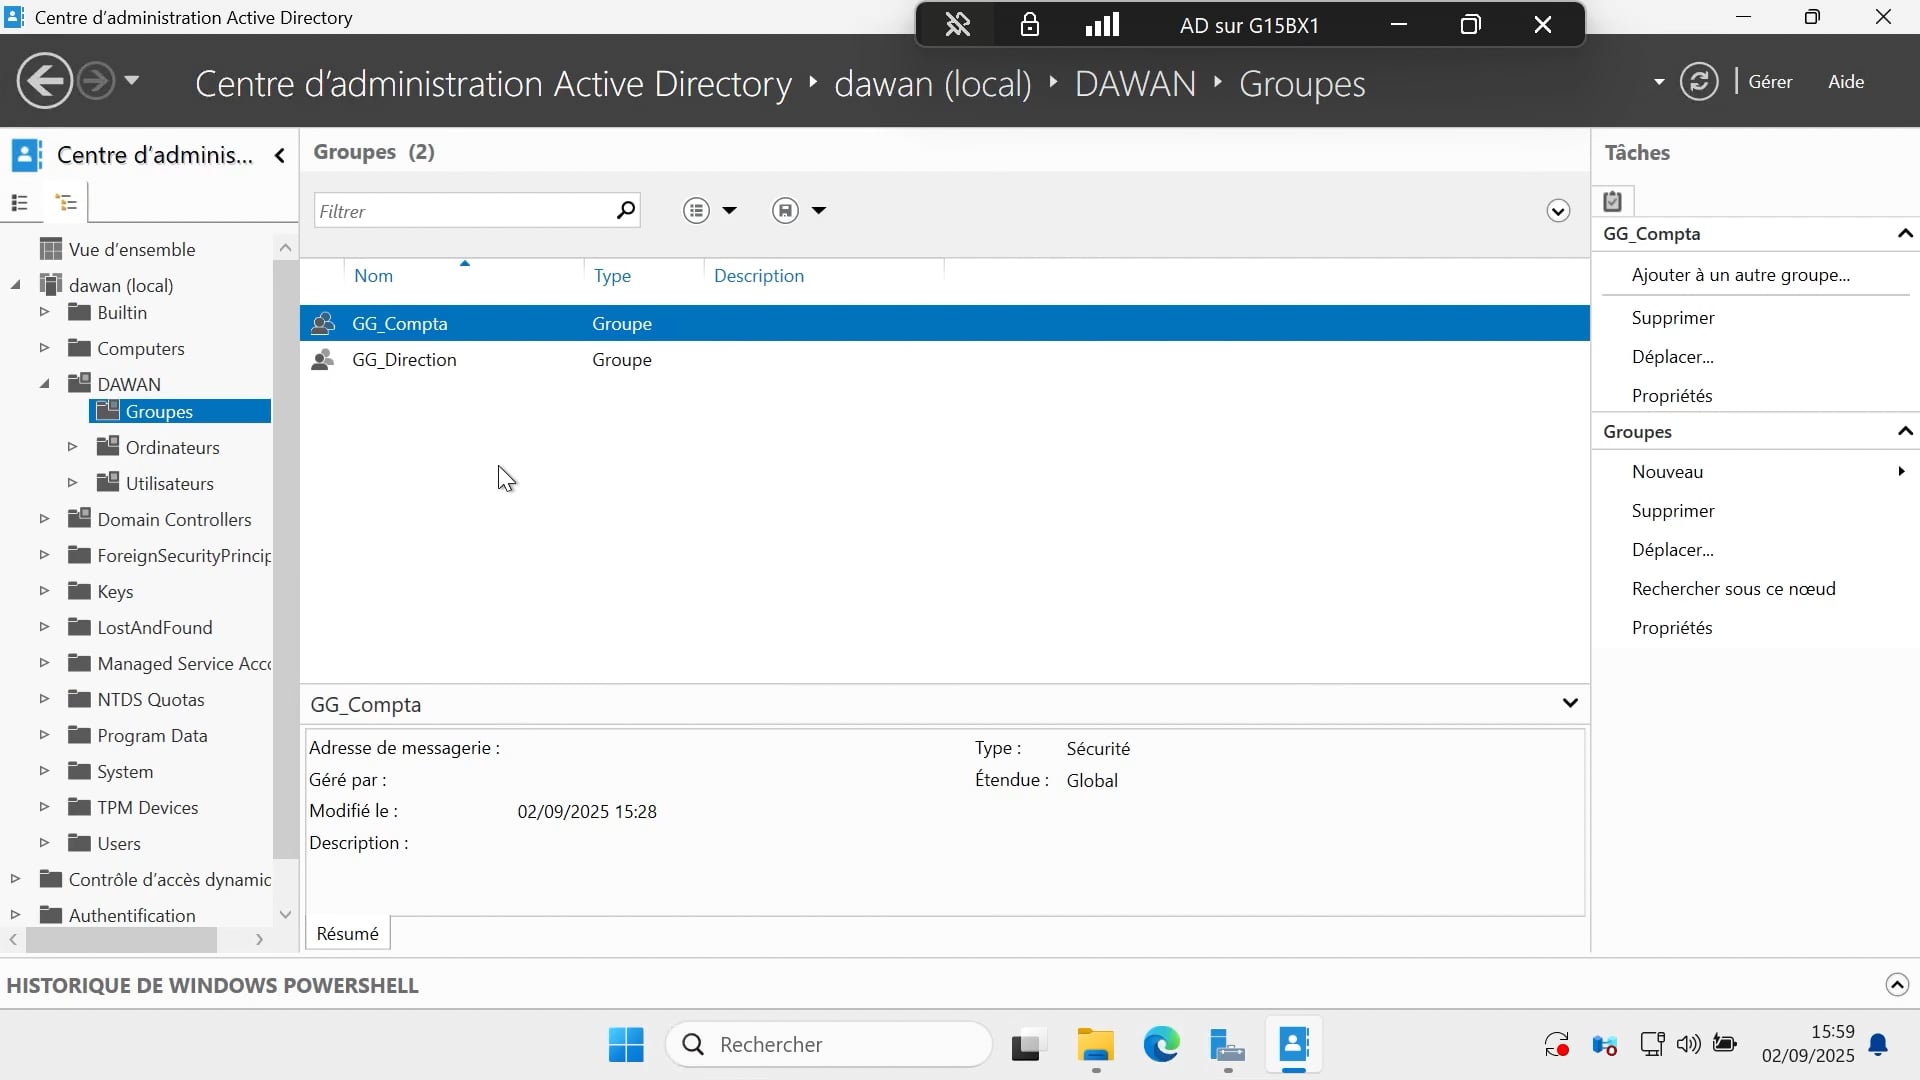
Task: Click the refresh icon near Gérer
Action: [1699, 81]
